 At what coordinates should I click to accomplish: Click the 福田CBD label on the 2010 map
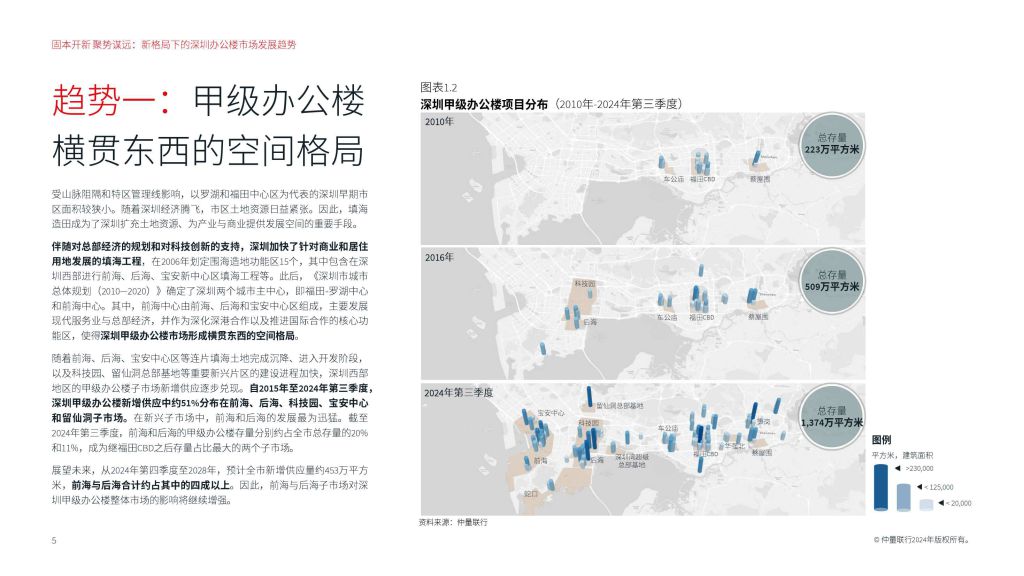coord(703,179)
